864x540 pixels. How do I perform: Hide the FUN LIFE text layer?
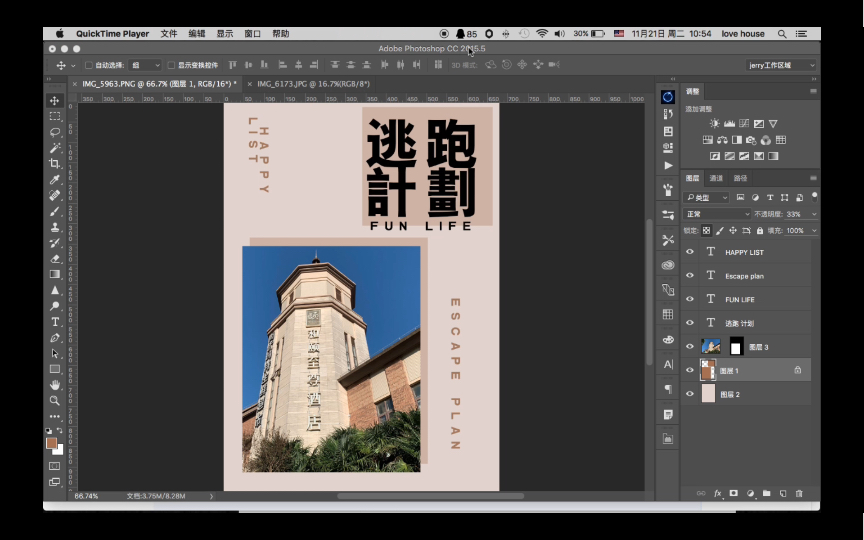pyautogui.click(x=690, y=299)
